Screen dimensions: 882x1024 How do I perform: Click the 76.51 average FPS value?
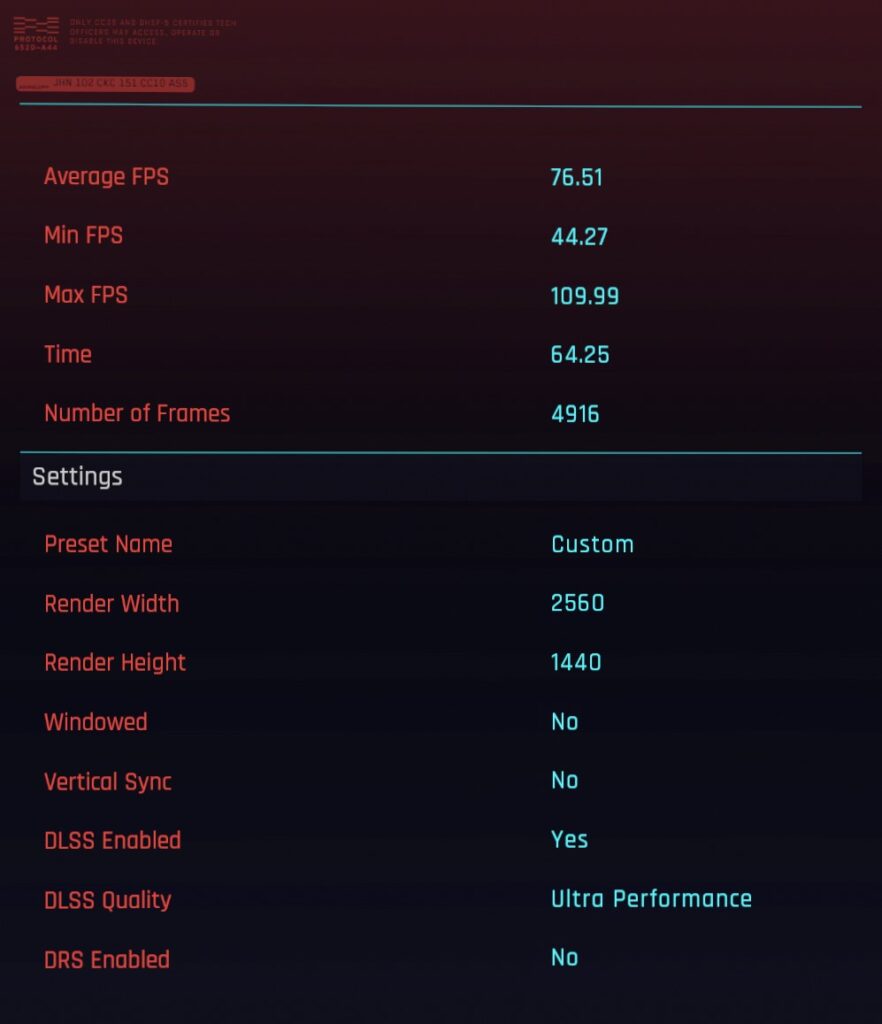point(576,178)
